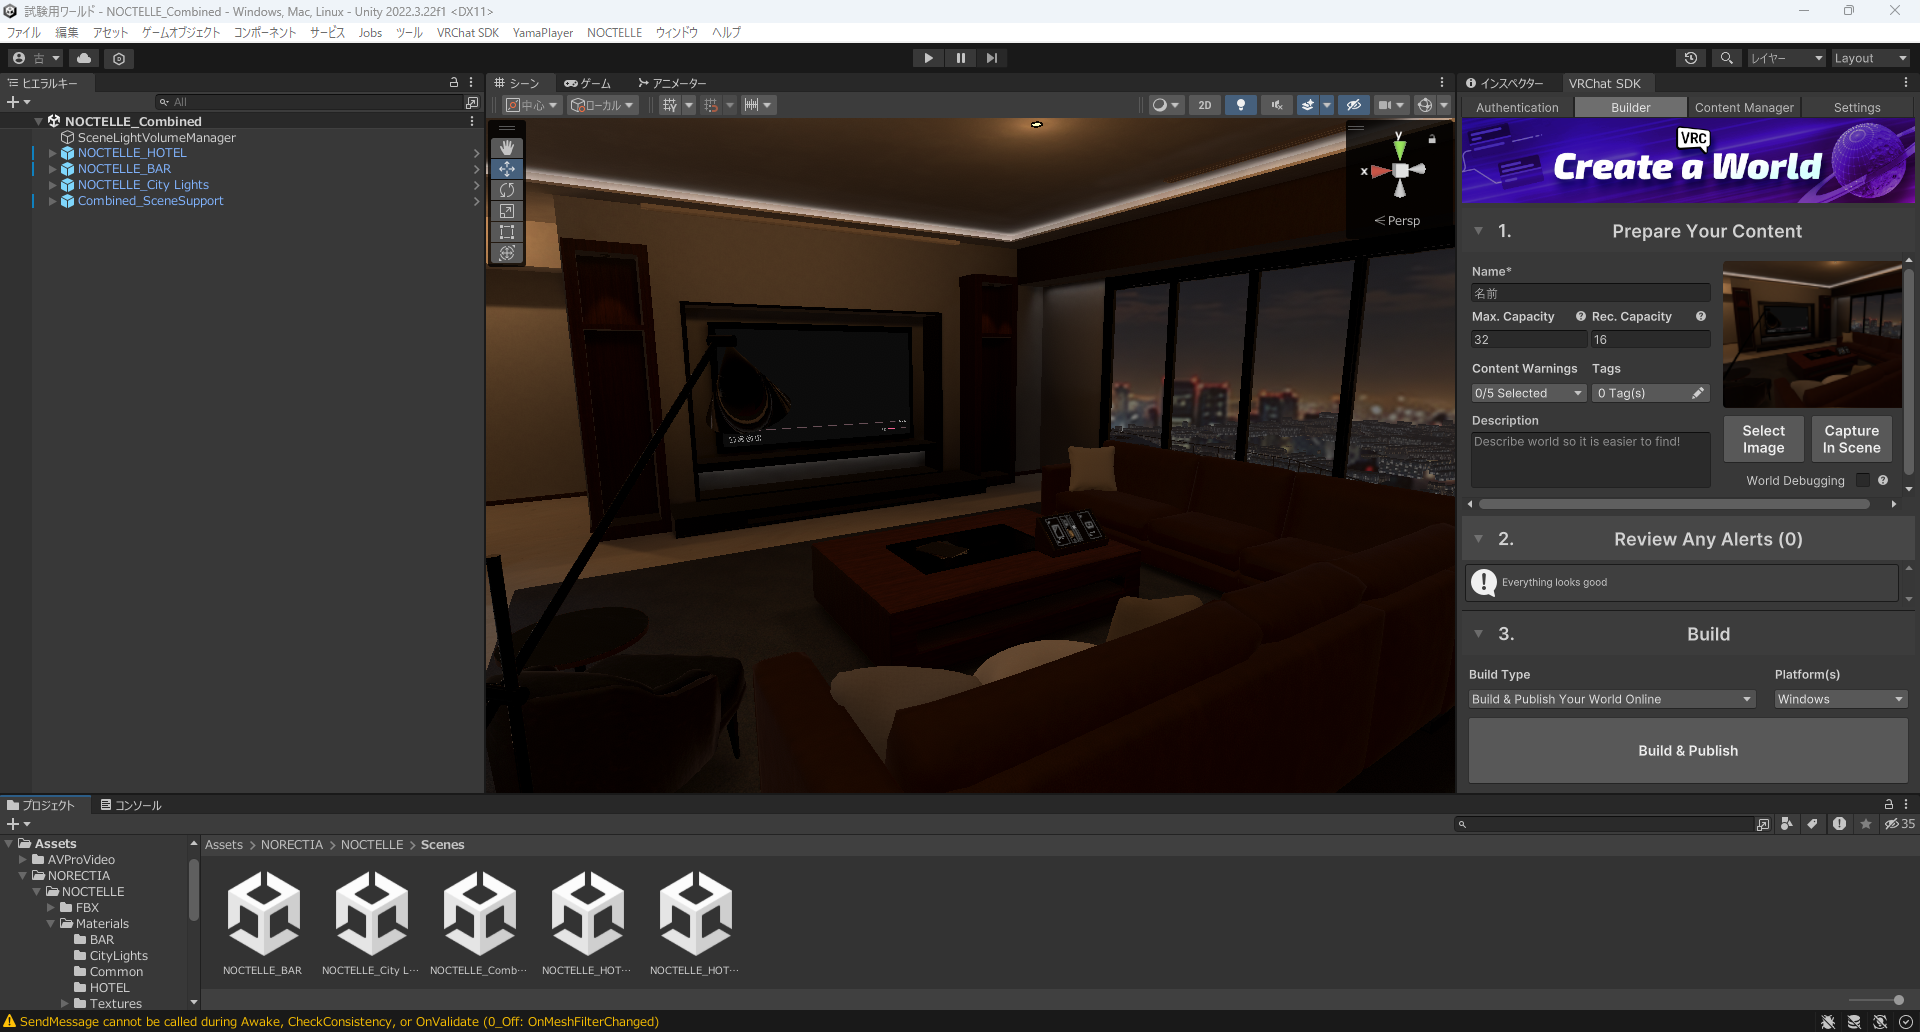Image resolution: width=1920 pixels, height=1032 pixels.
Task: Open global search magnifier icon
Action: click(x=1726, y=58)
